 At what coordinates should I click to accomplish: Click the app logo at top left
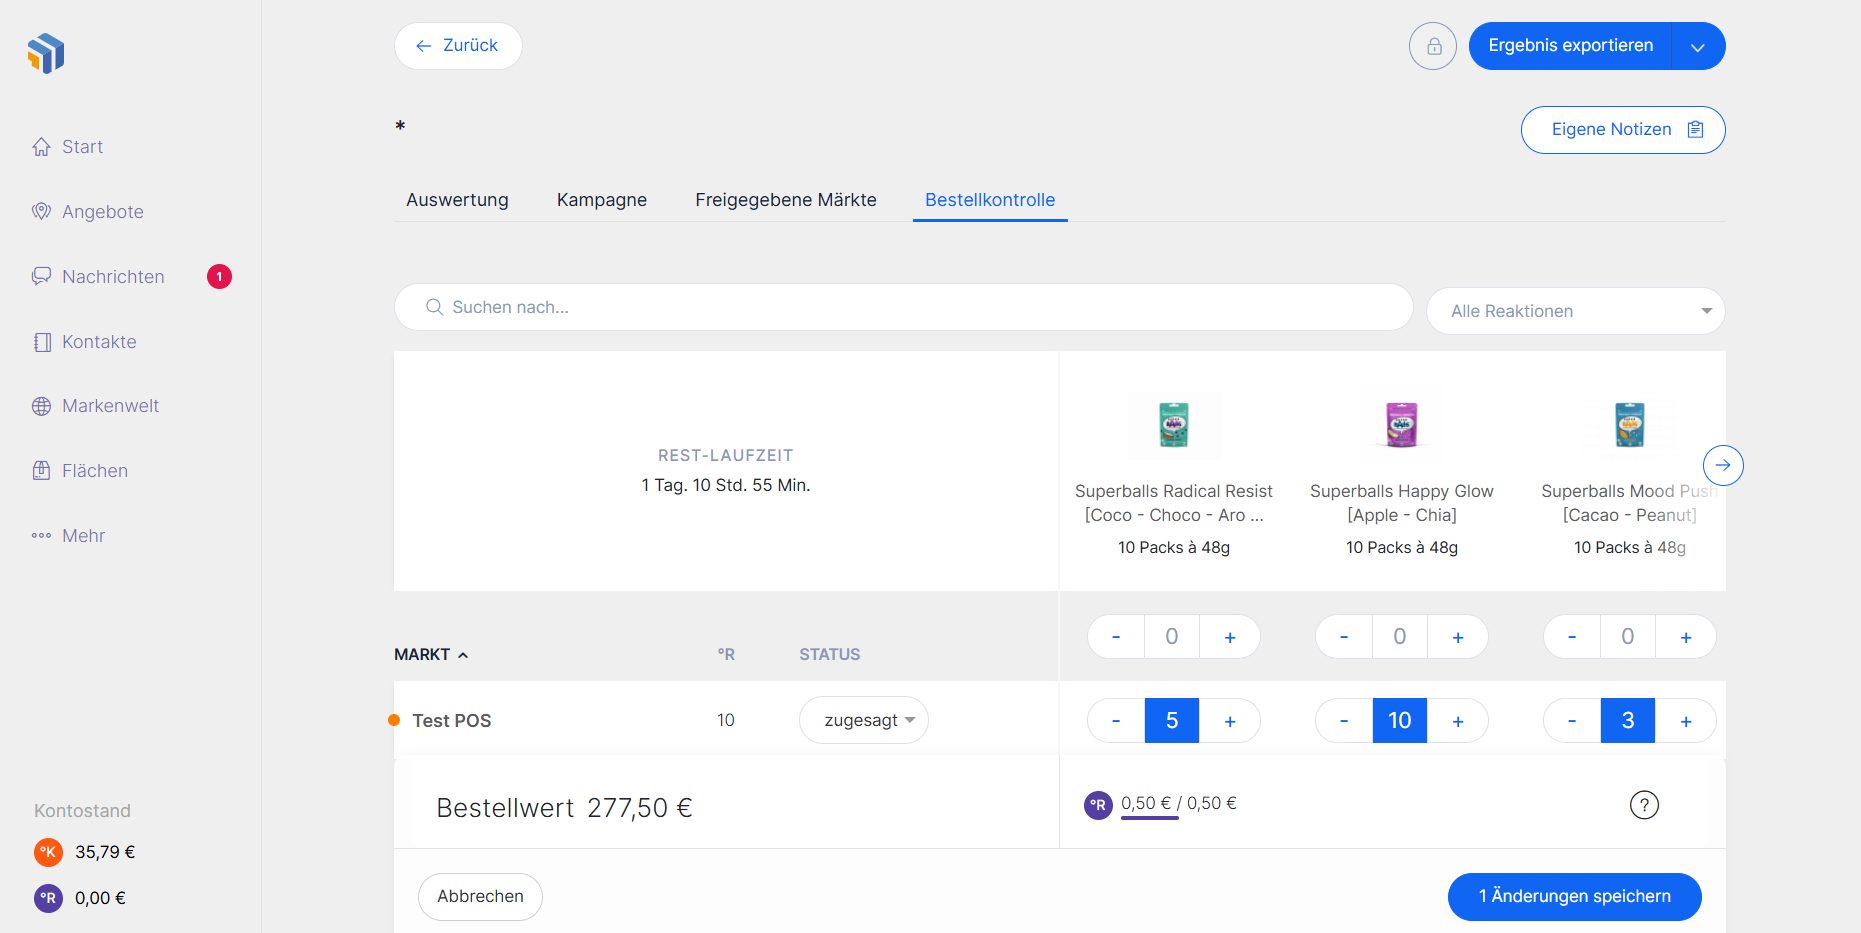click(46, 53)
